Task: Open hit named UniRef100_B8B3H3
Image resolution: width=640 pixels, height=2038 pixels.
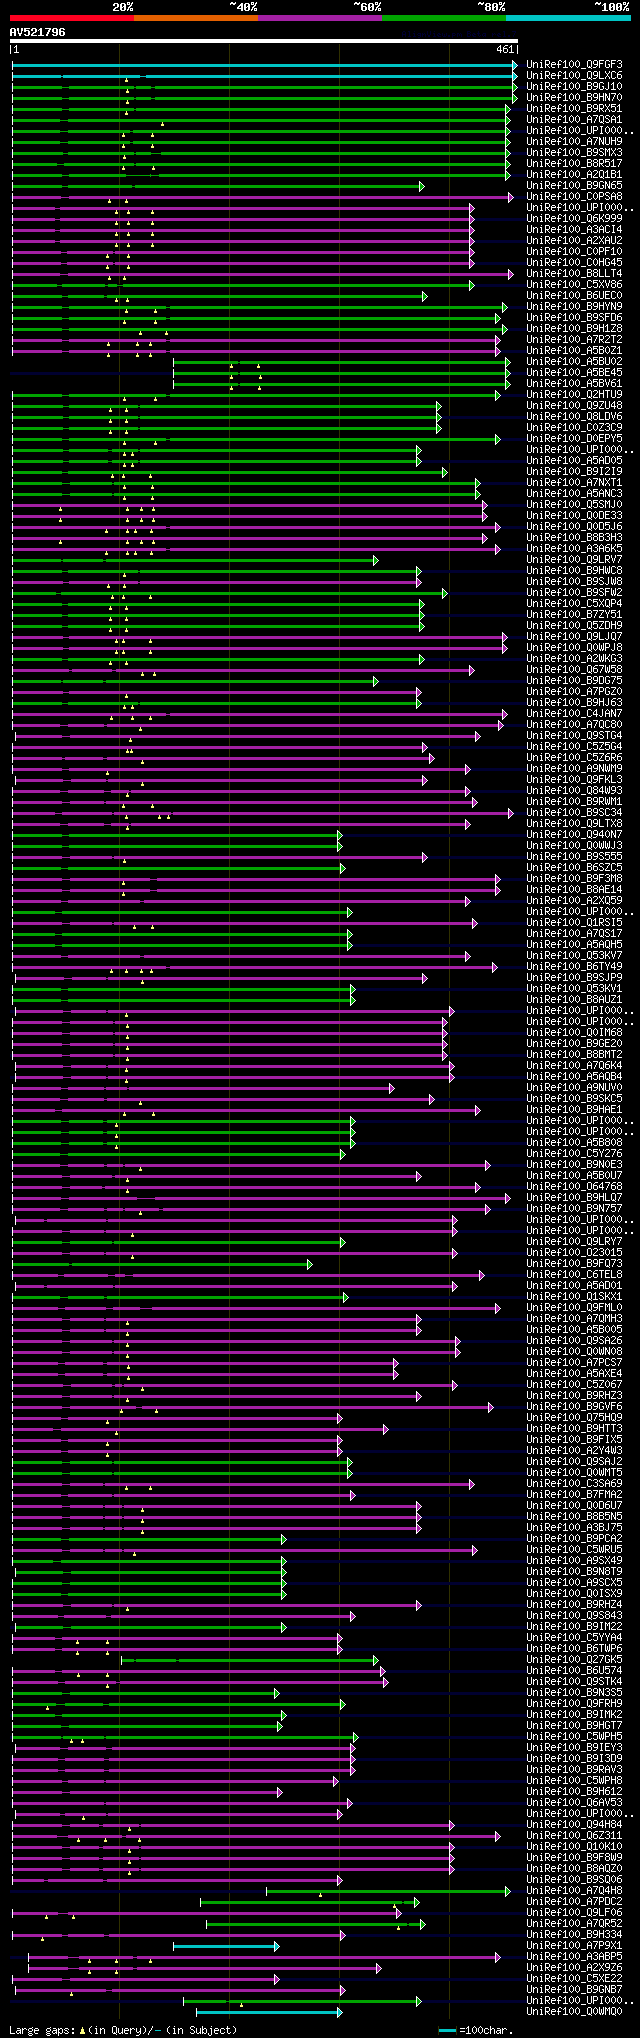Action: point(574,538)
